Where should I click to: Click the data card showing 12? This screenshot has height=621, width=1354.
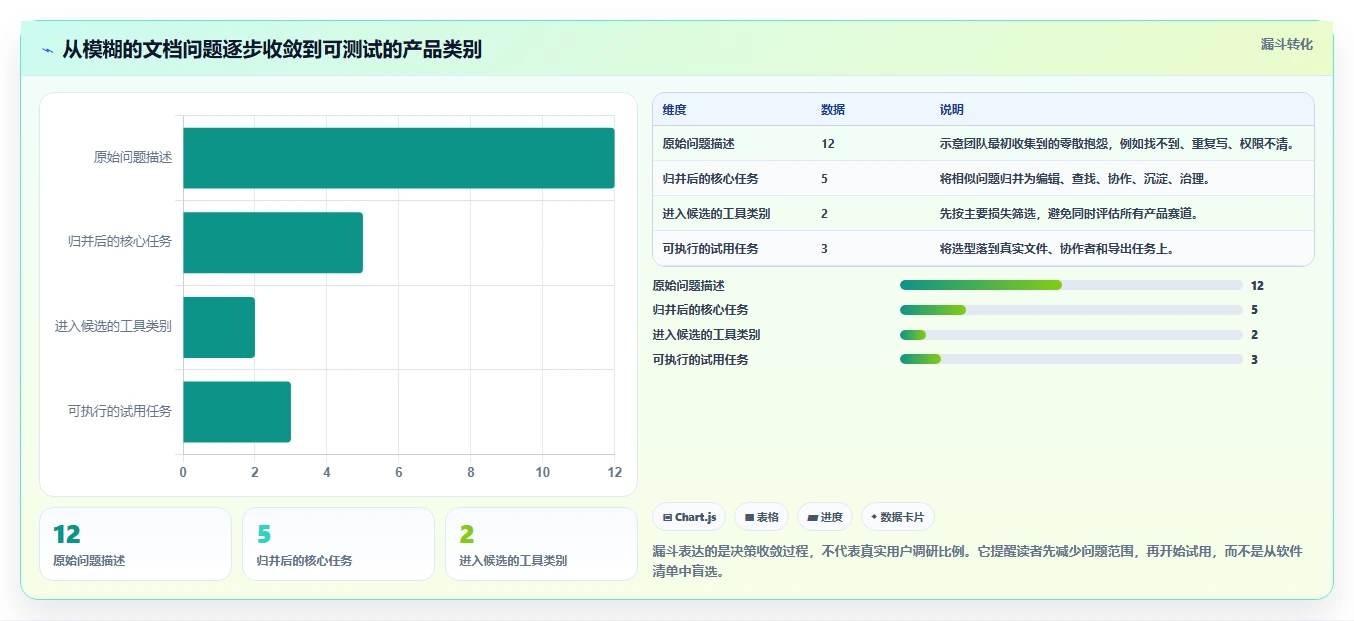(135, 544)
